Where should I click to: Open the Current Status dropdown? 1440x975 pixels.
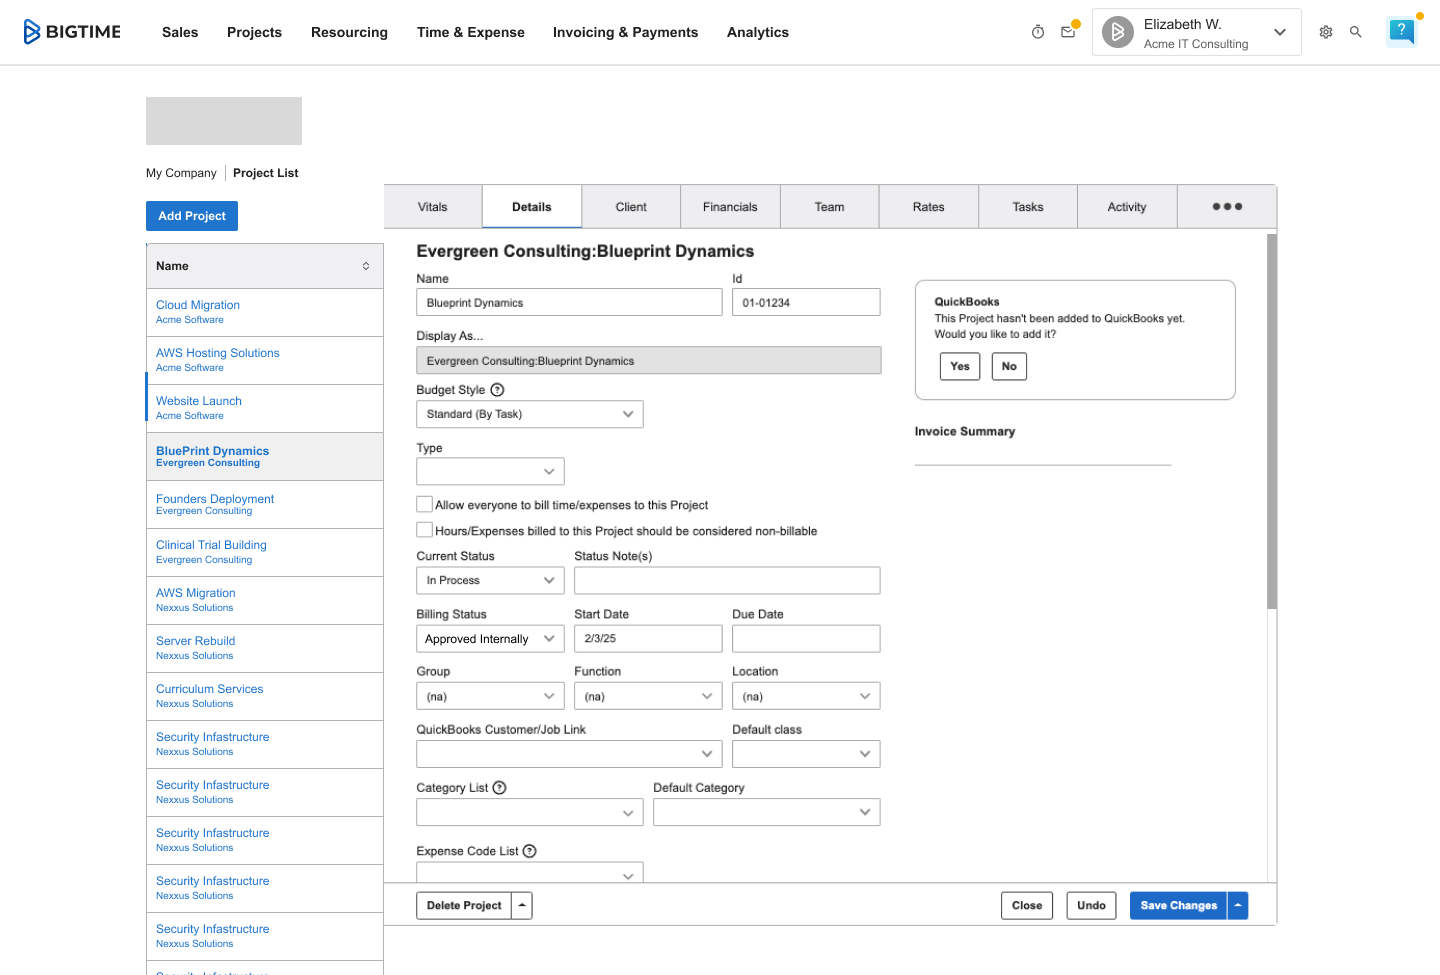tap(490, 580)
